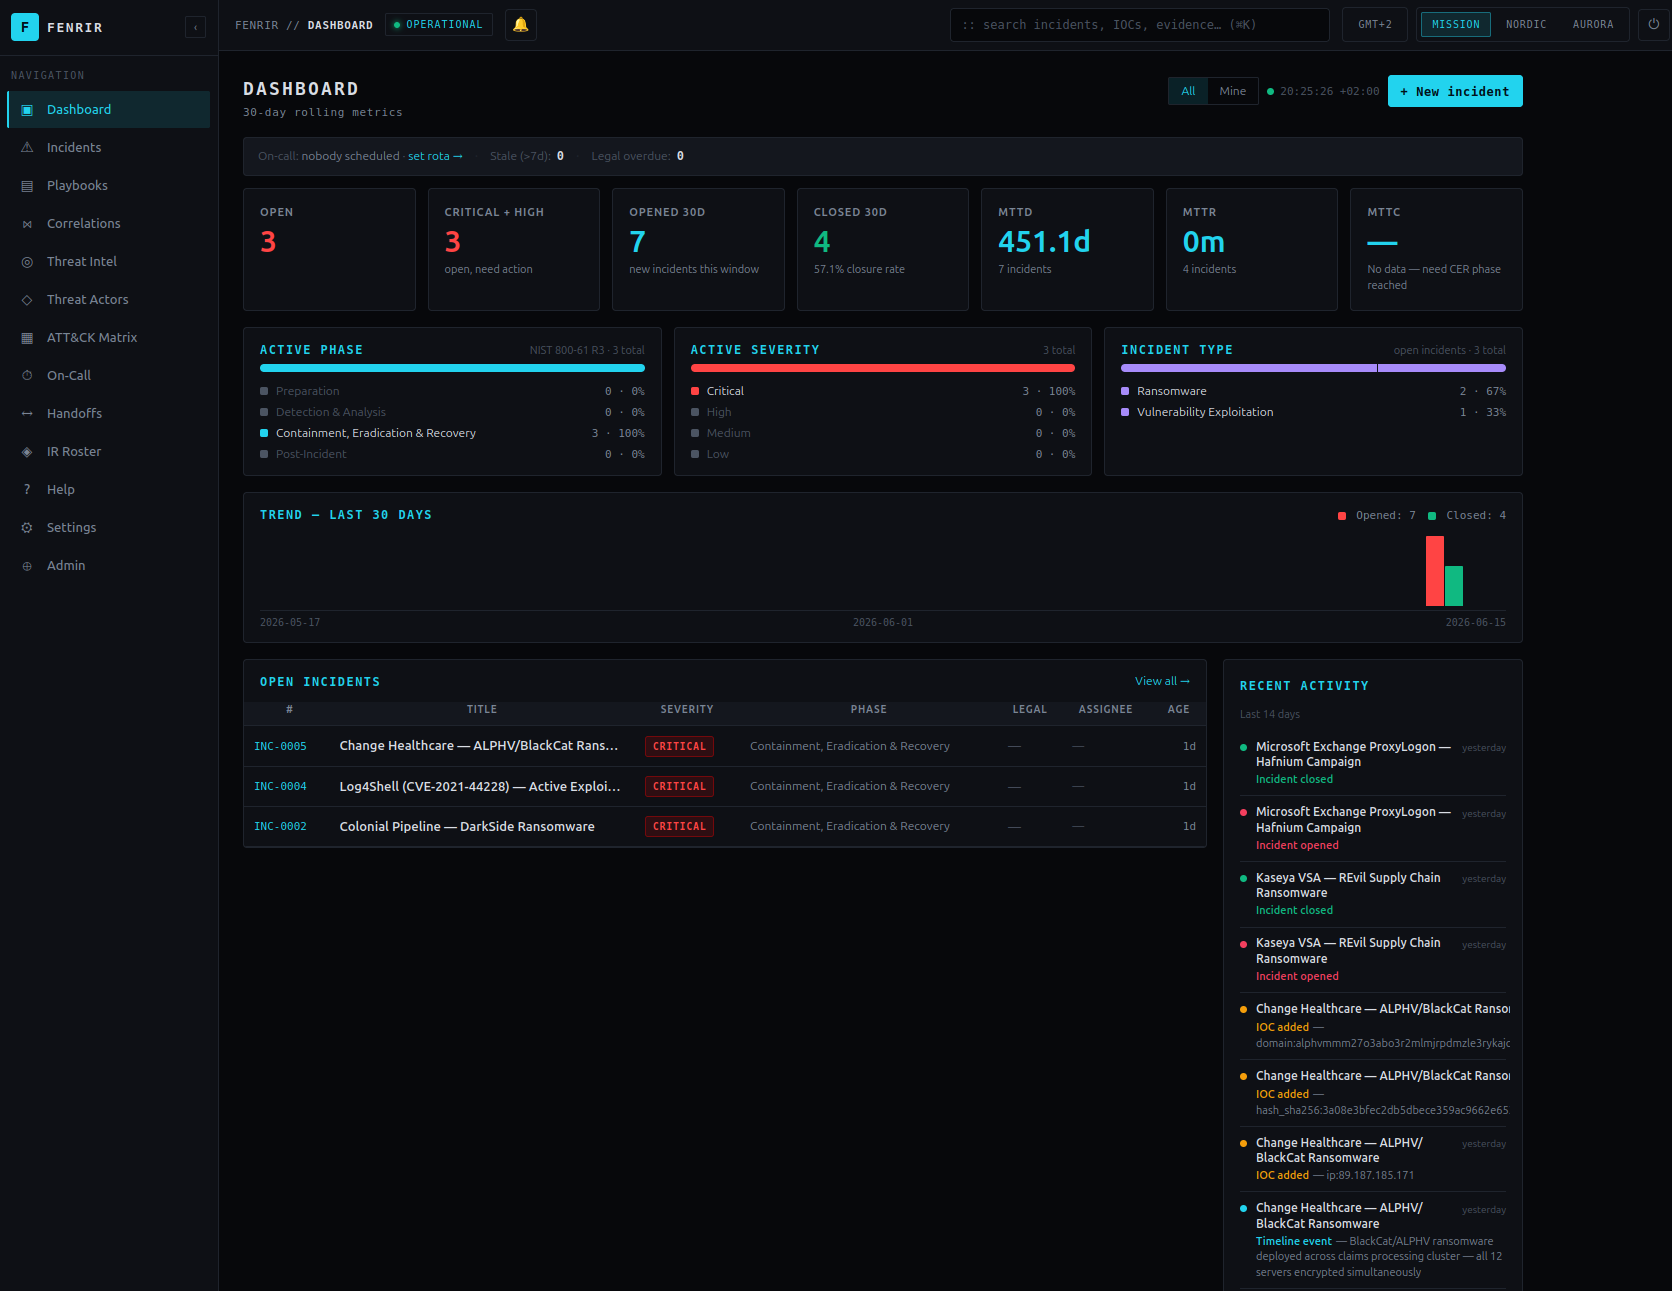Click first 'Incident closed' ProxyLogon activity entry
This screenshot has width=1672, height=1291.
1373,763
